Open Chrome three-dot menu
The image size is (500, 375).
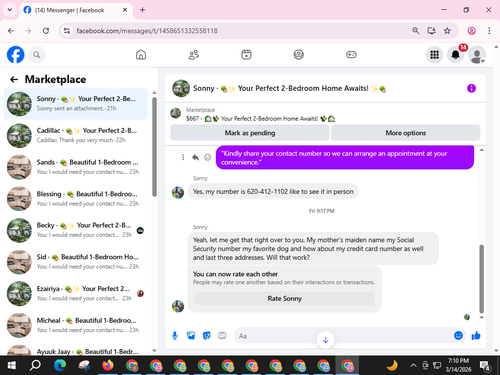pyautogui.click(x=489, y=31)
